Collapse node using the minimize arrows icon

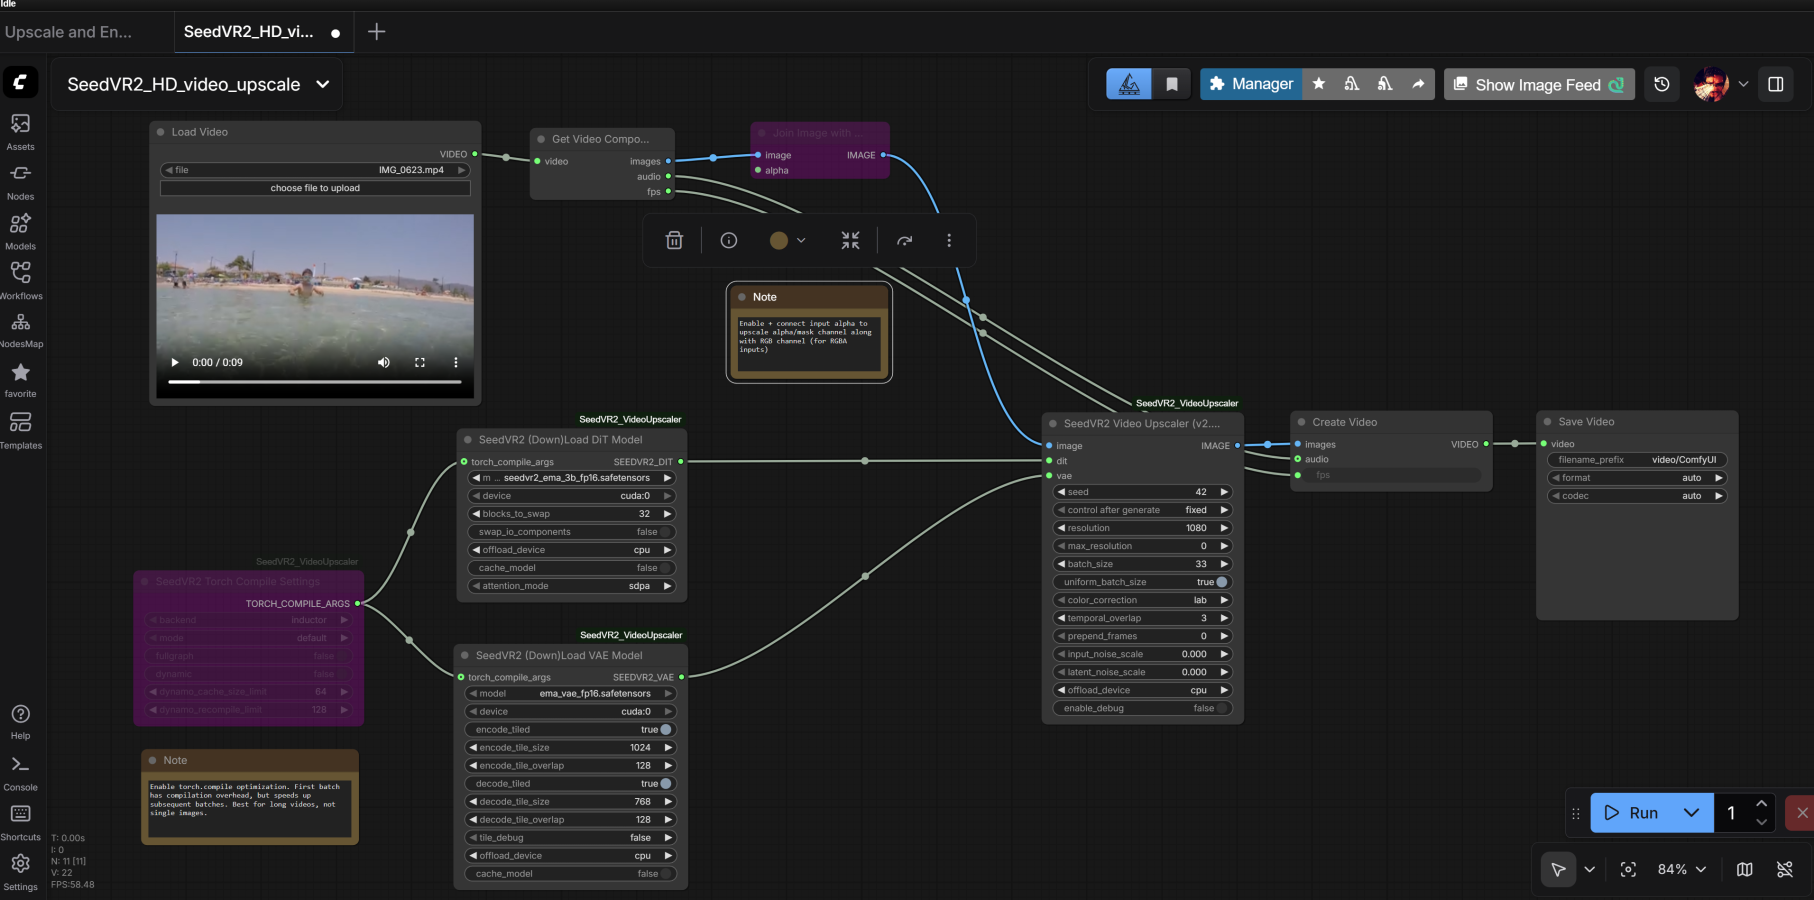[x=850, y=240]
